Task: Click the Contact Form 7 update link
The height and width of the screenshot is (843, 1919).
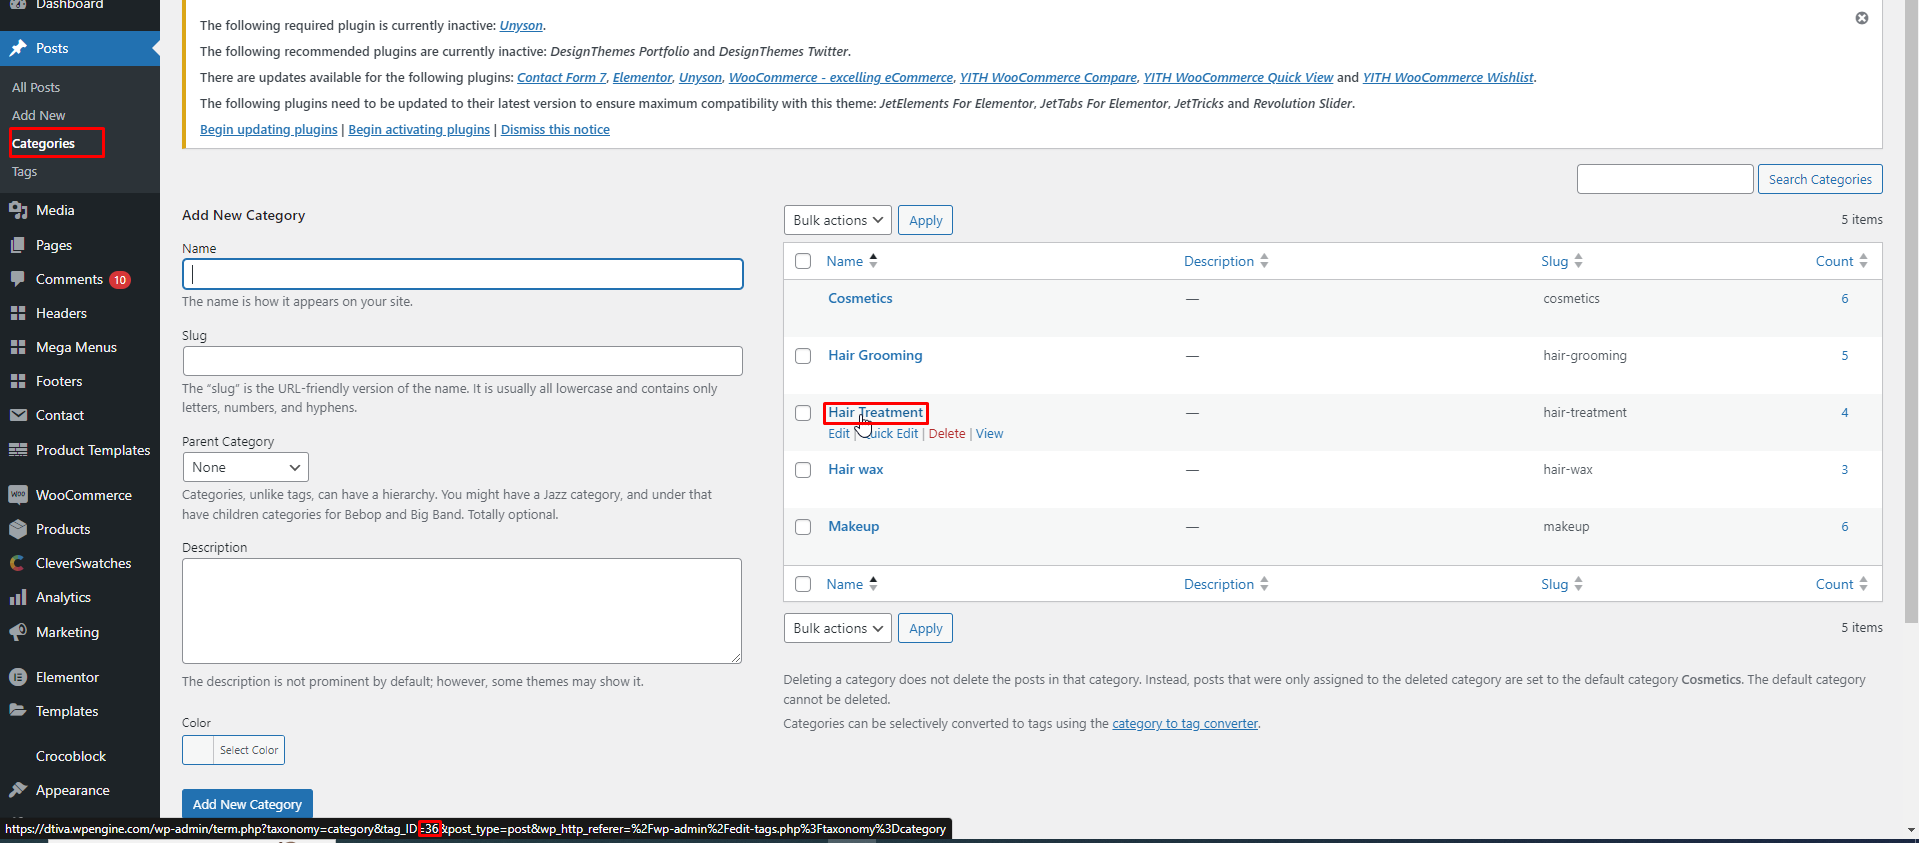Action: pos(561,77)
